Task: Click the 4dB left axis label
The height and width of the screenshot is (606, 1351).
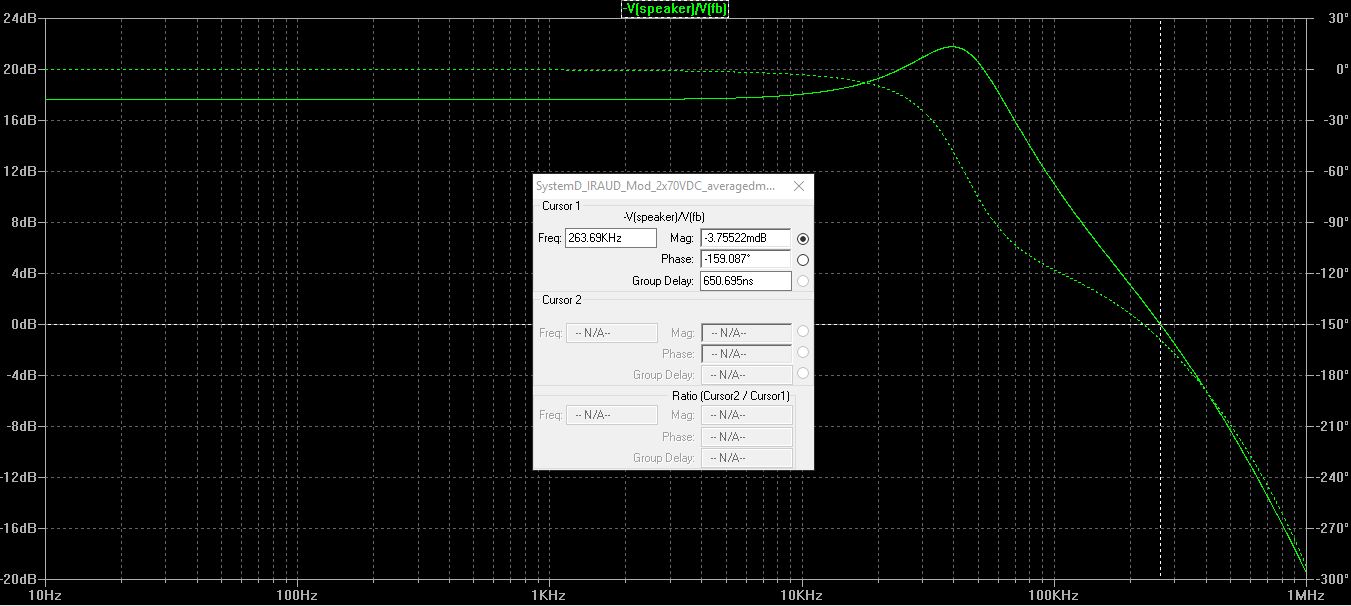Action: (26, 273)
